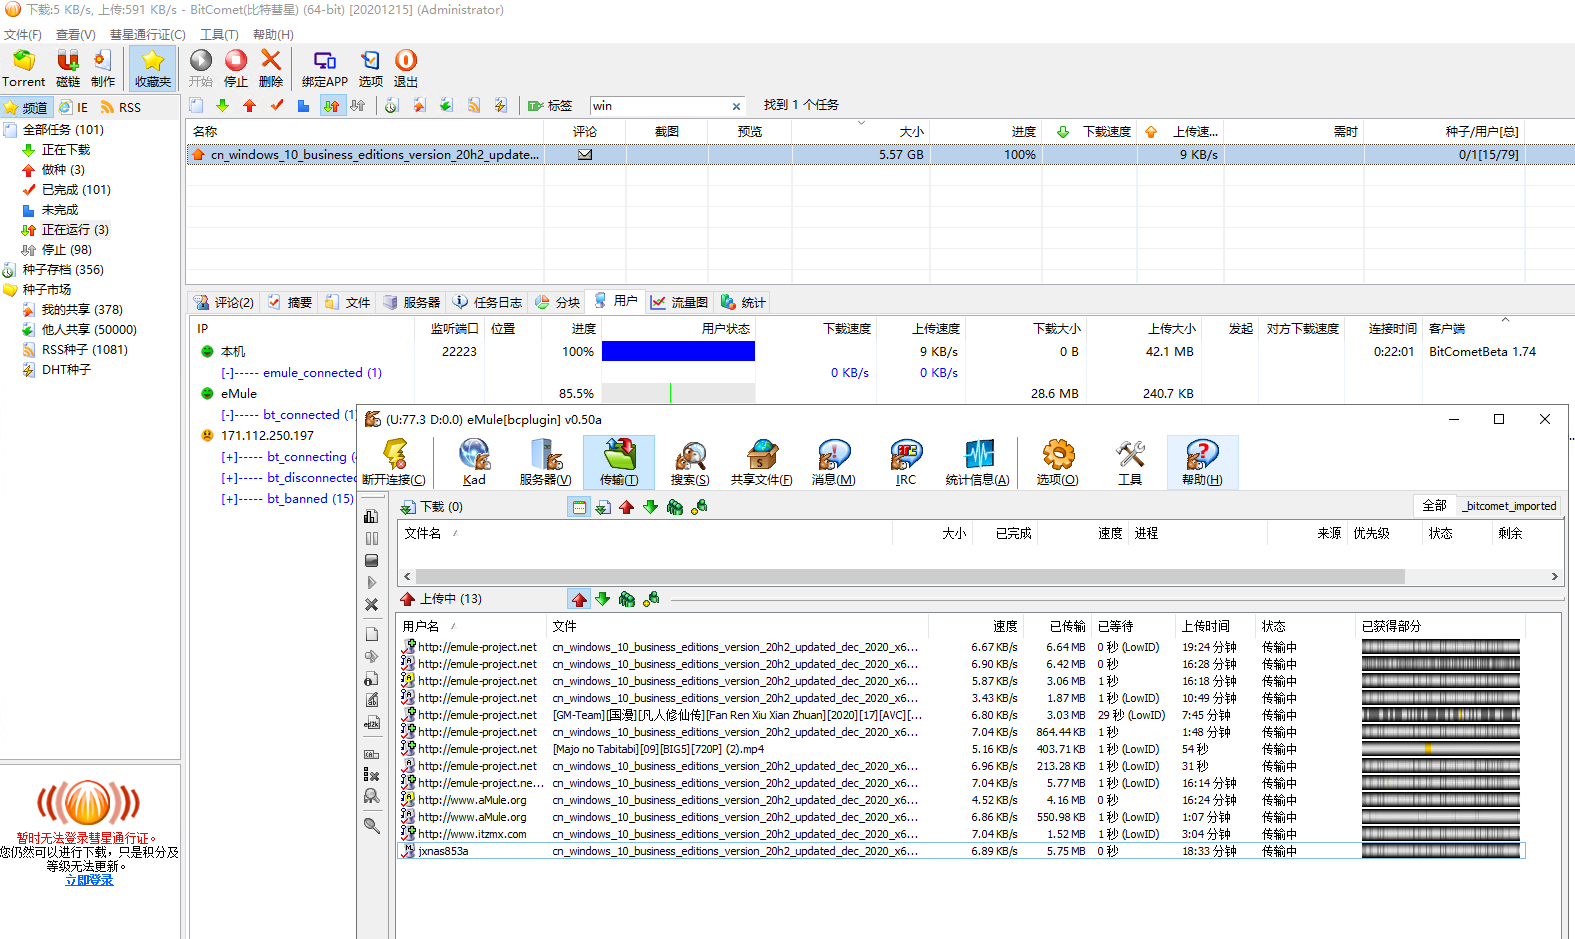Collapse the emule_connected tree node
This screenshot has height=939, width=1575.
pos(228,373)
